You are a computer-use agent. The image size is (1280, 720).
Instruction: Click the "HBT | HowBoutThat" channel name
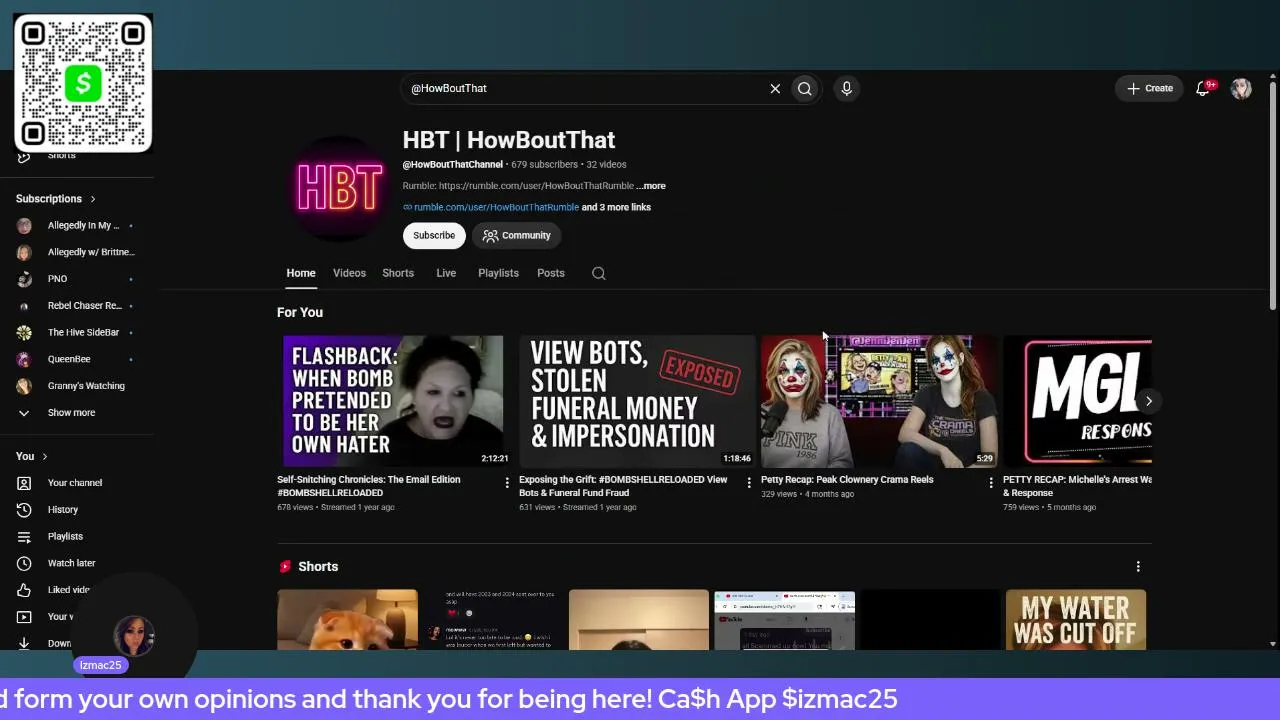point(509,140)
